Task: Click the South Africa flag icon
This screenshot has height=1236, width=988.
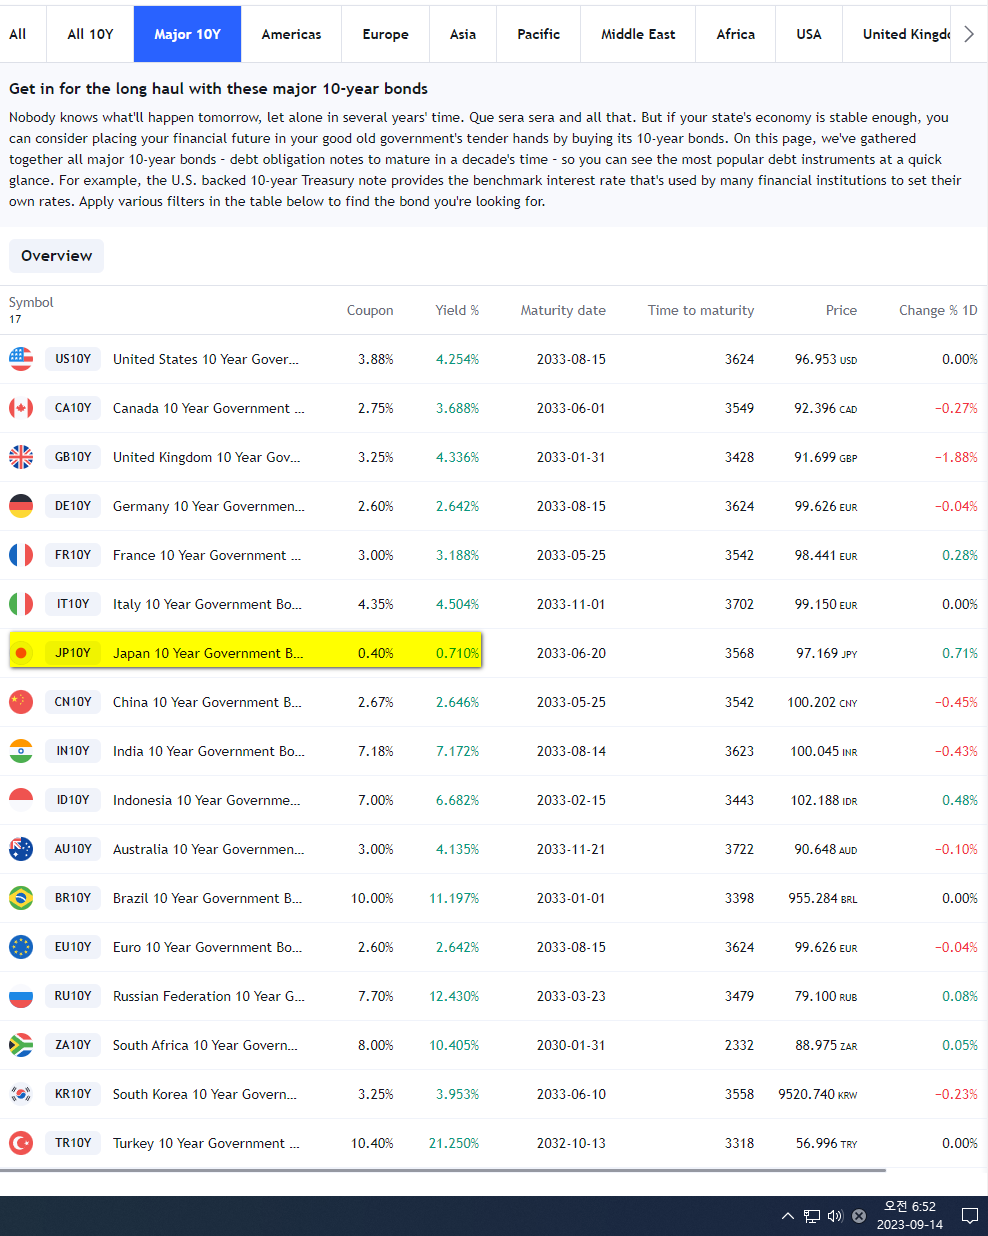Action: point(21,1045)
